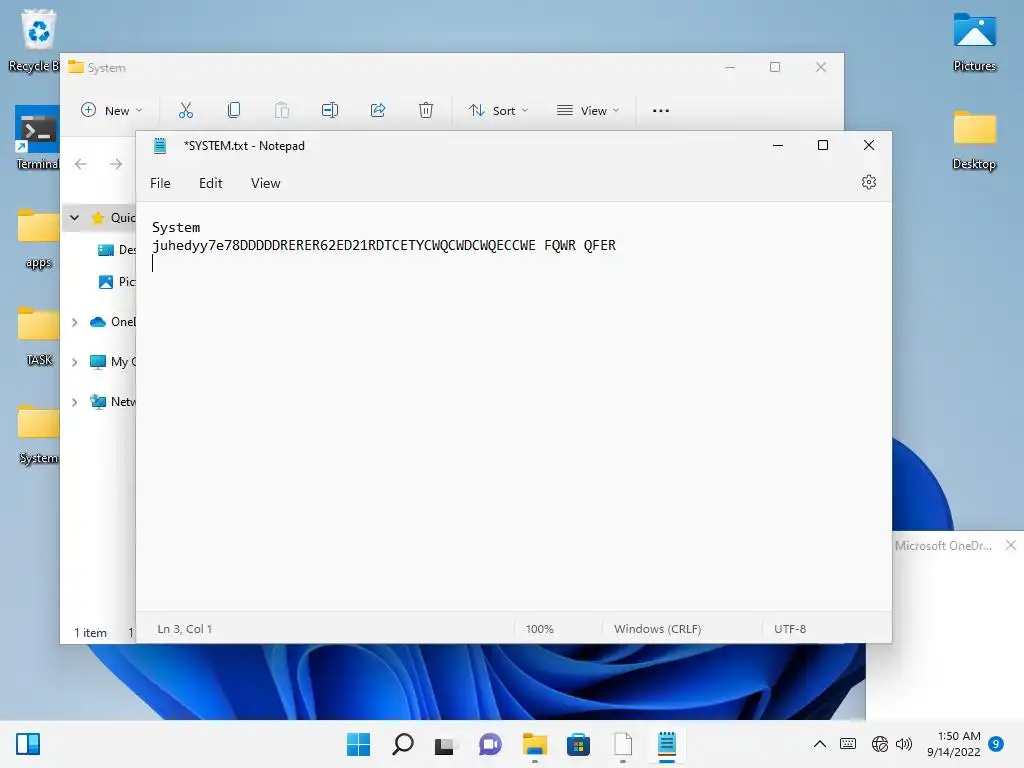Viewport: 1024px width, 768px height.
Task: Open taskbar Search
Action: click(x=402, y=744)
